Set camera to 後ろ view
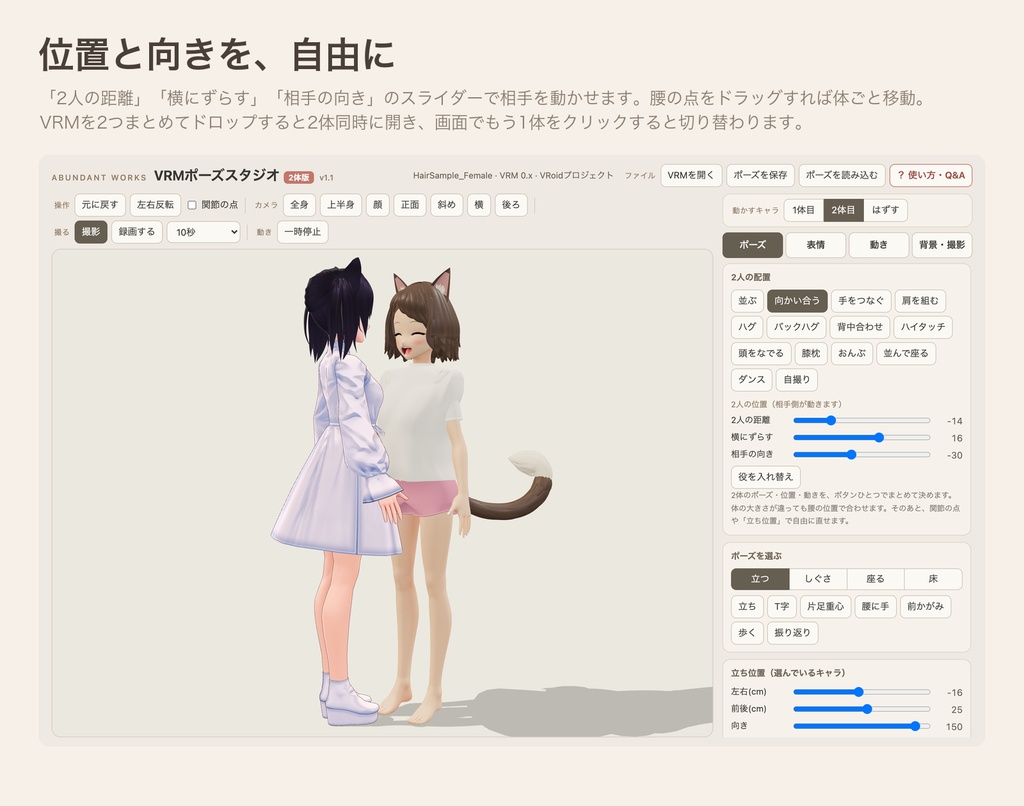1024x806 pixels. coord(511,205)
